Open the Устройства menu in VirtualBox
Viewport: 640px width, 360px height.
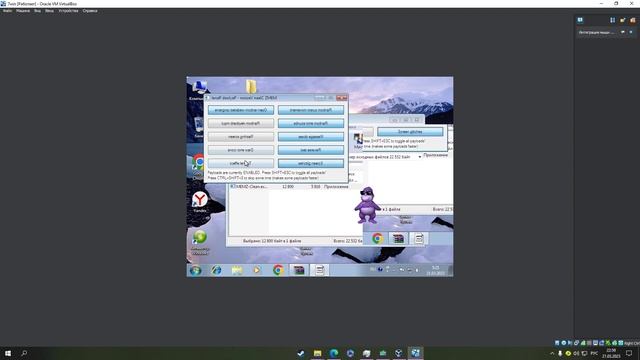pyautogui.click(x=68, y=11)
